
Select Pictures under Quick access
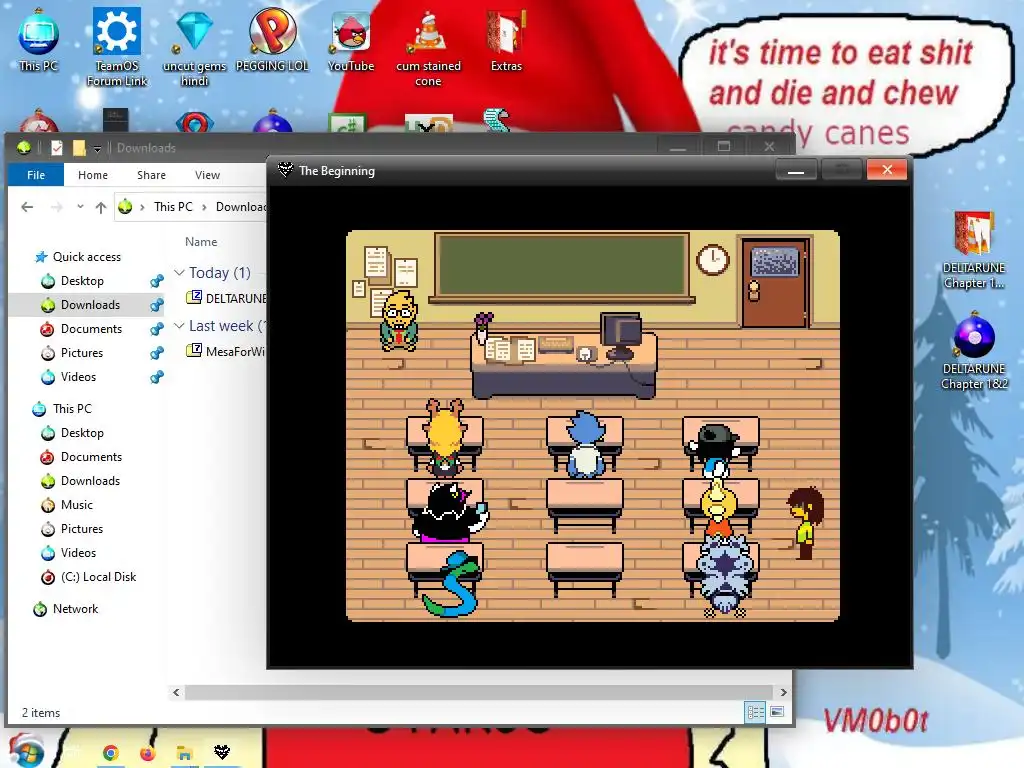tap(82, 353)
